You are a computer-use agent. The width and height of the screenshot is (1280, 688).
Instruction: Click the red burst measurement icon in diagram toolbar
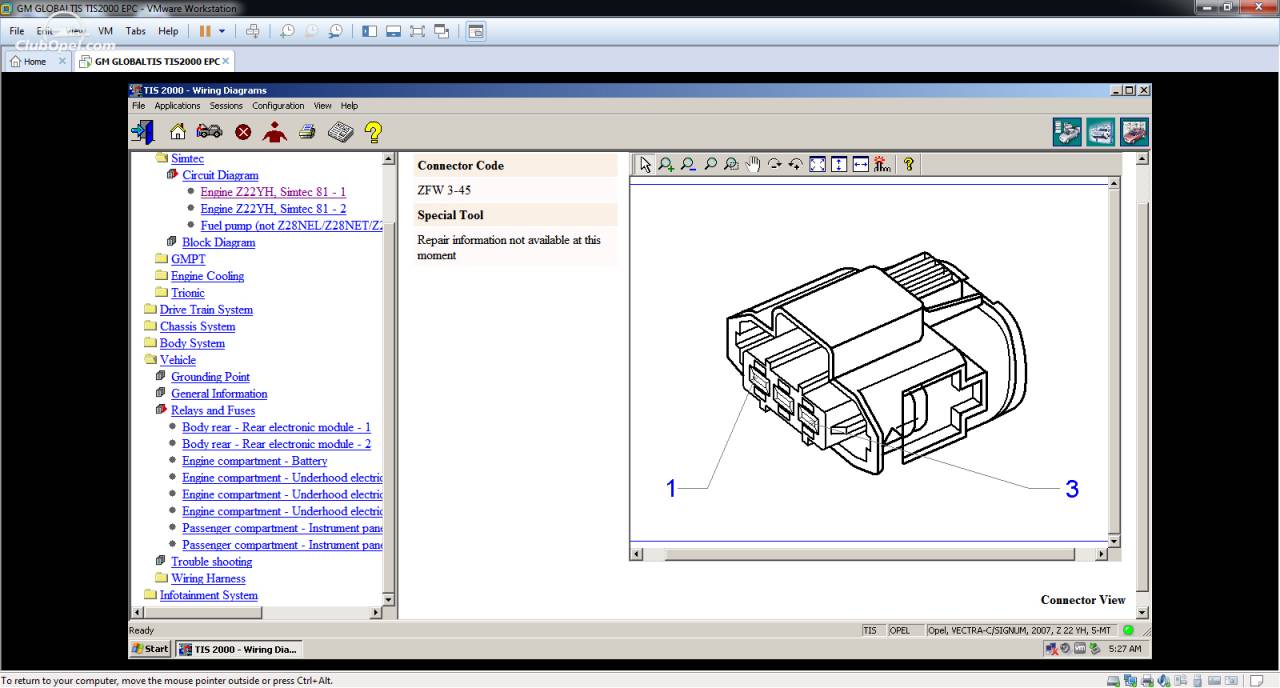(882, 165)
